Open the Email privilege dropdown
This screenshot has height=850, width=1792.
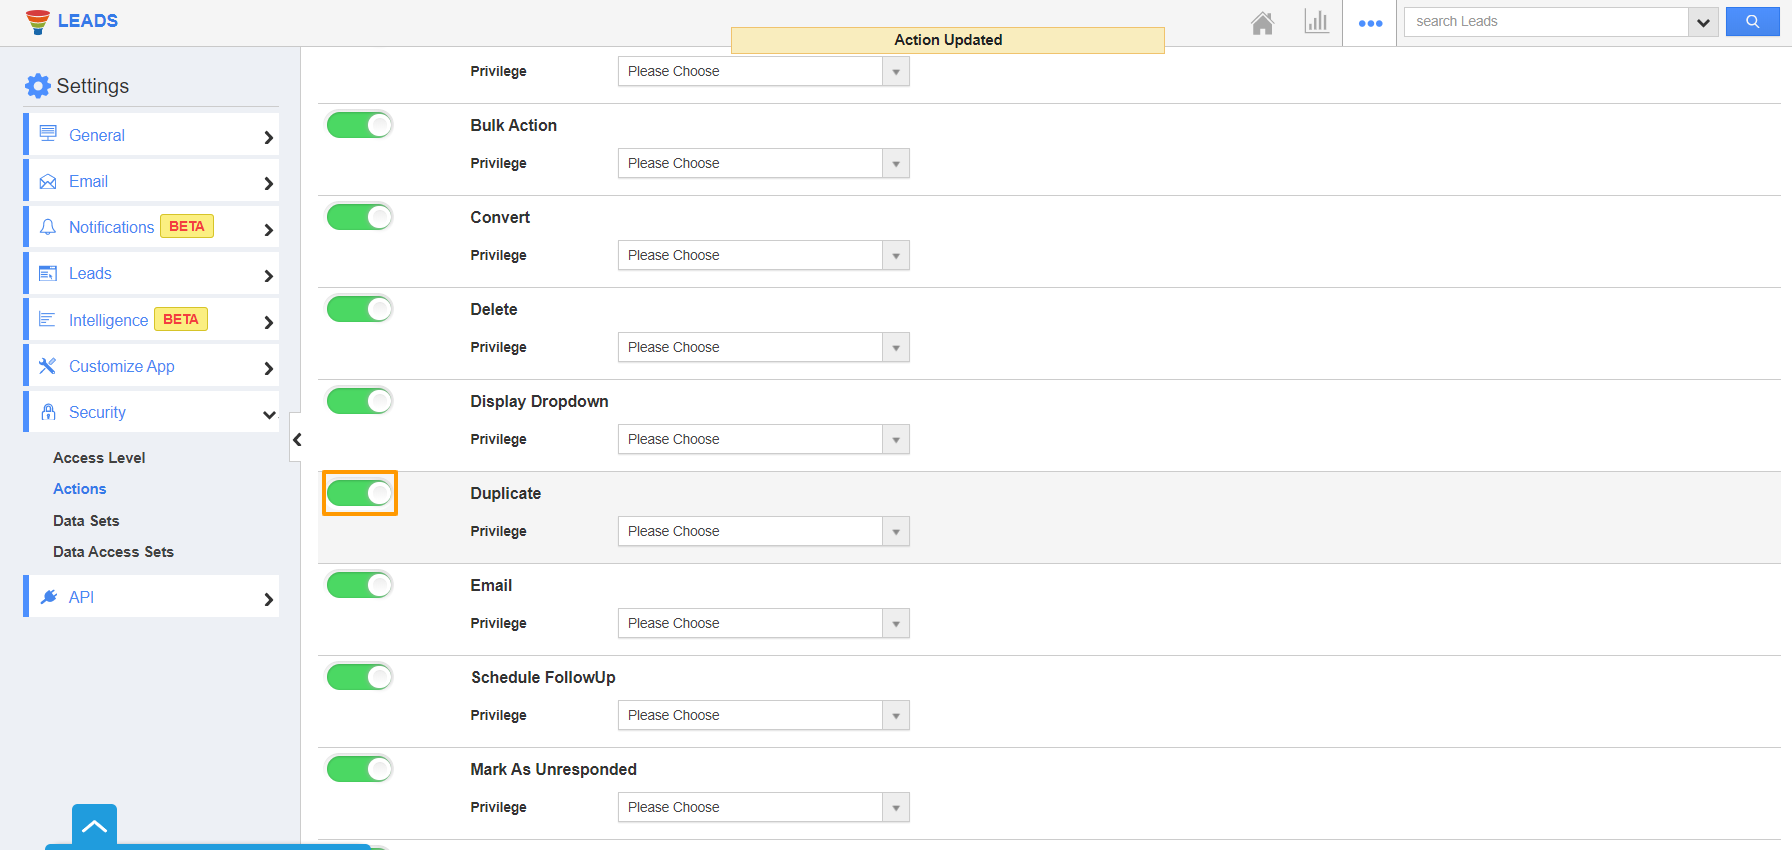[x=763, y=623]
